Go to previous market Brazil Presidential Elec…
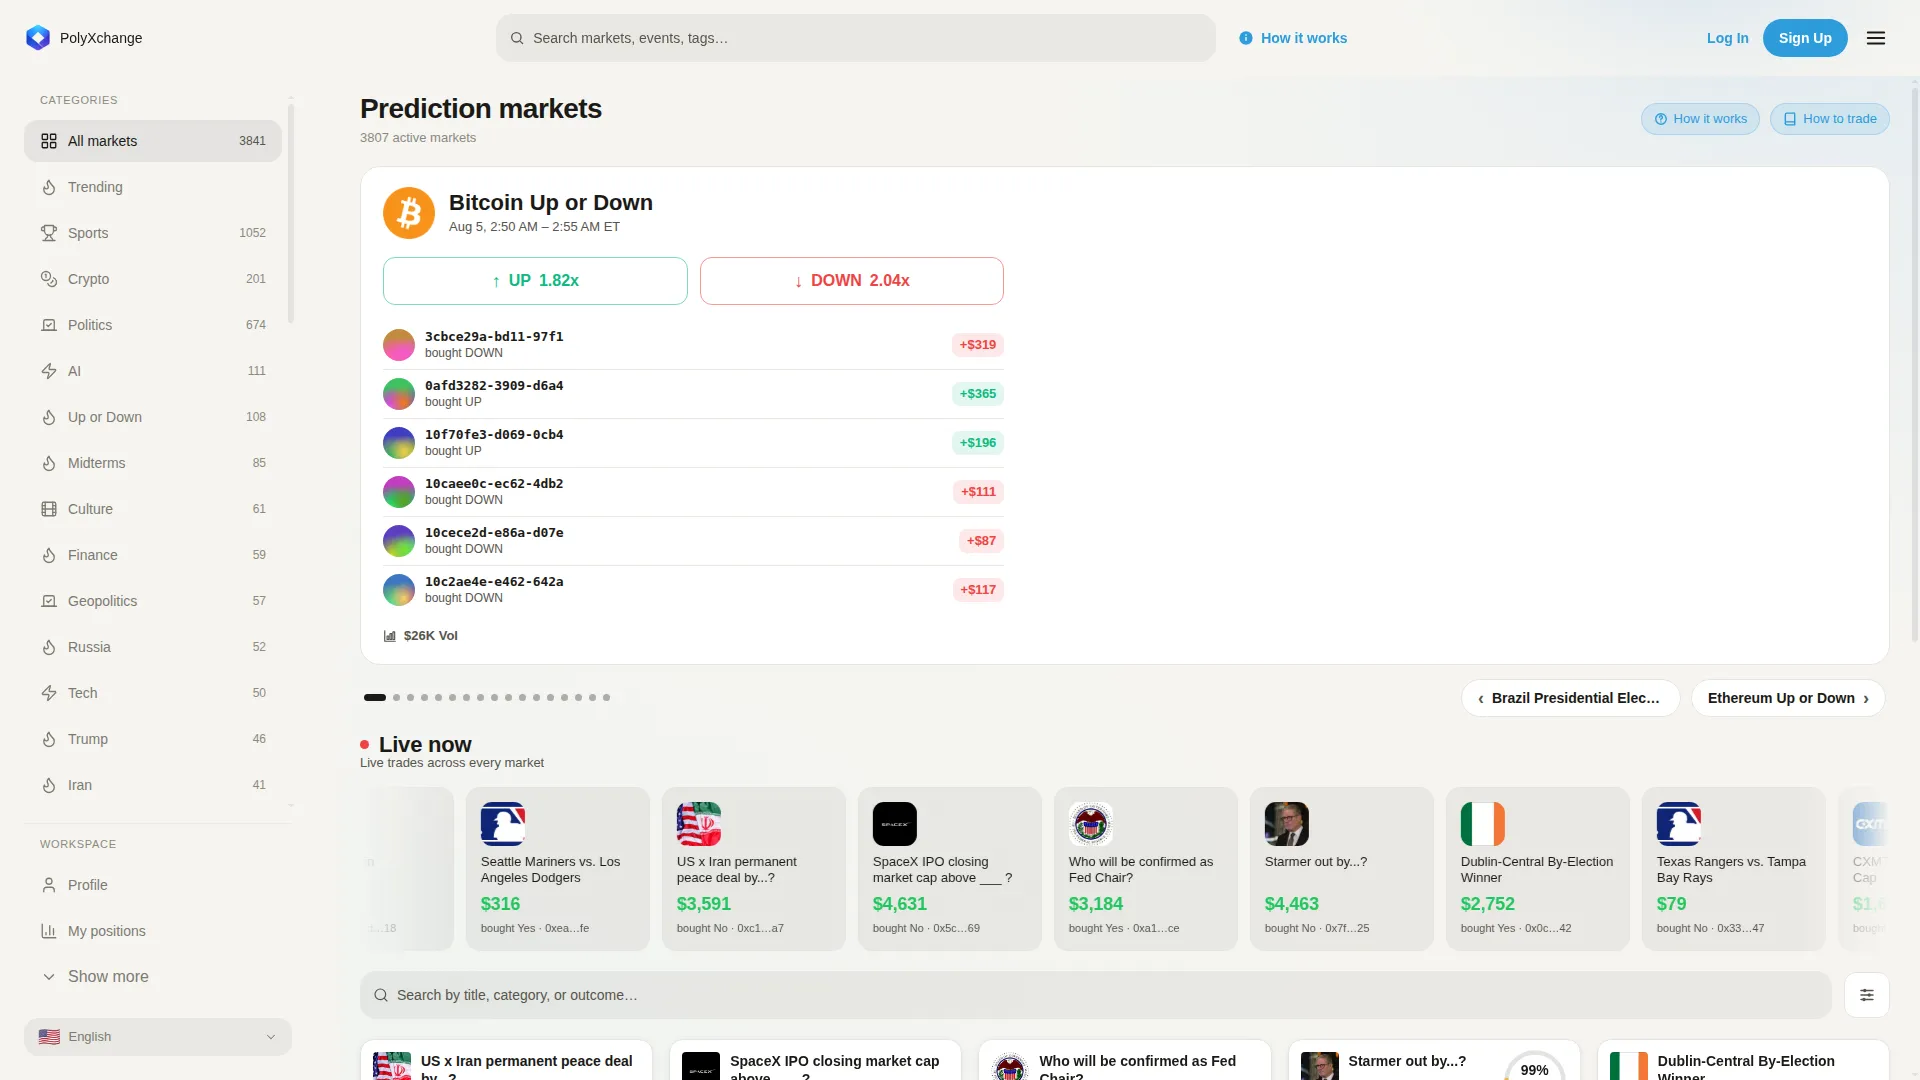 (1571, 698)
